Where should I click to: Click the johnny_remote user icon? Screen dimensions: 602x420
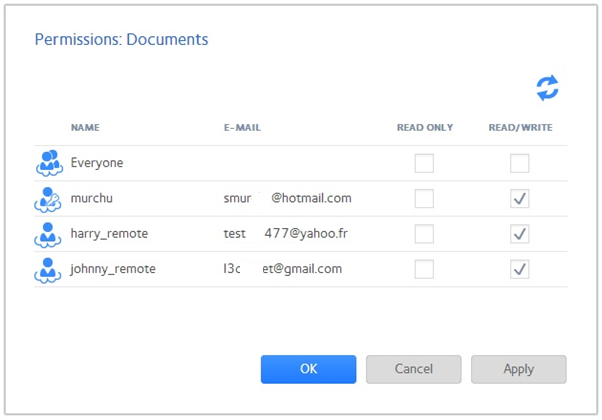click(48, 269)
